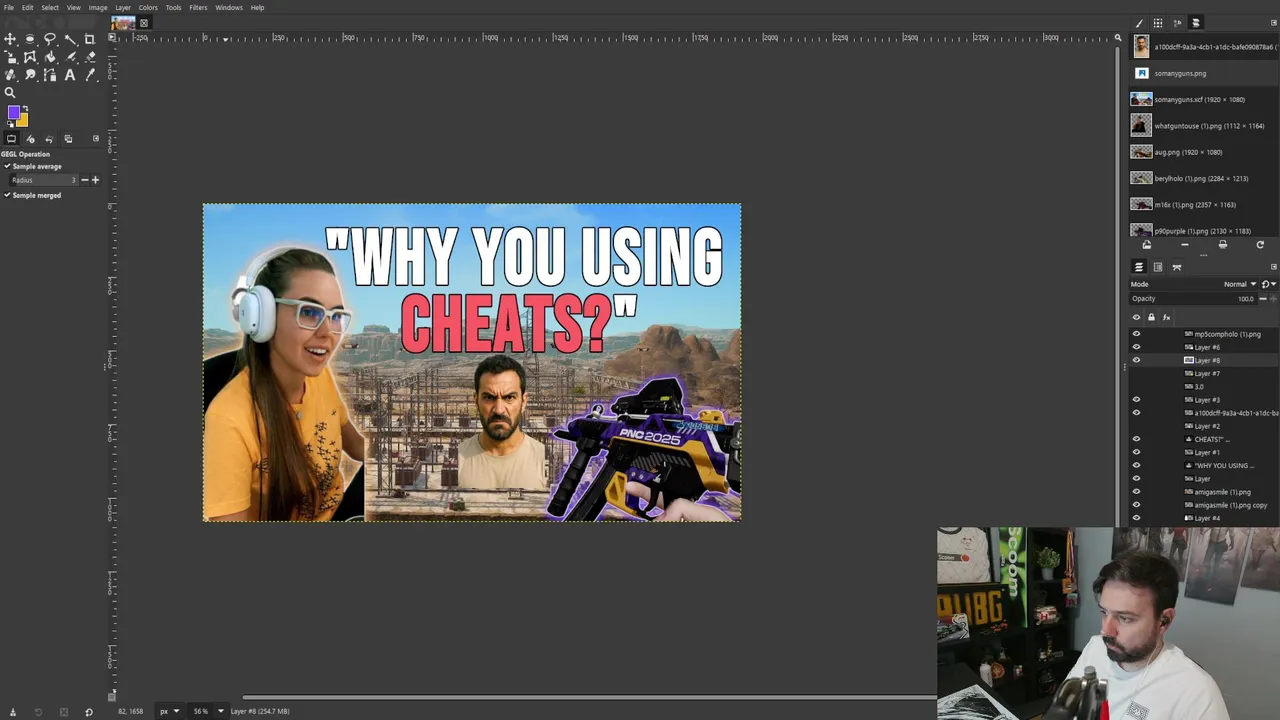Open the layers dock configure menu
This screenshot has height=720, width=1280.
point(1274,267)
